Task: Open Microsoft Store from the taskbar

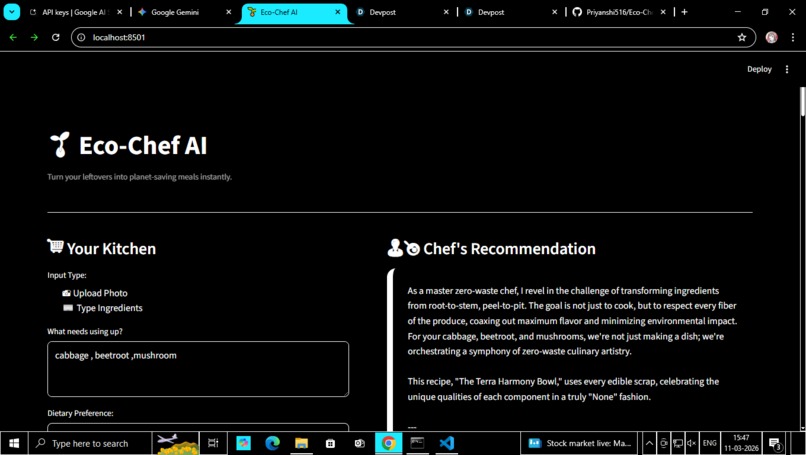Action: [x=331, y=443]
